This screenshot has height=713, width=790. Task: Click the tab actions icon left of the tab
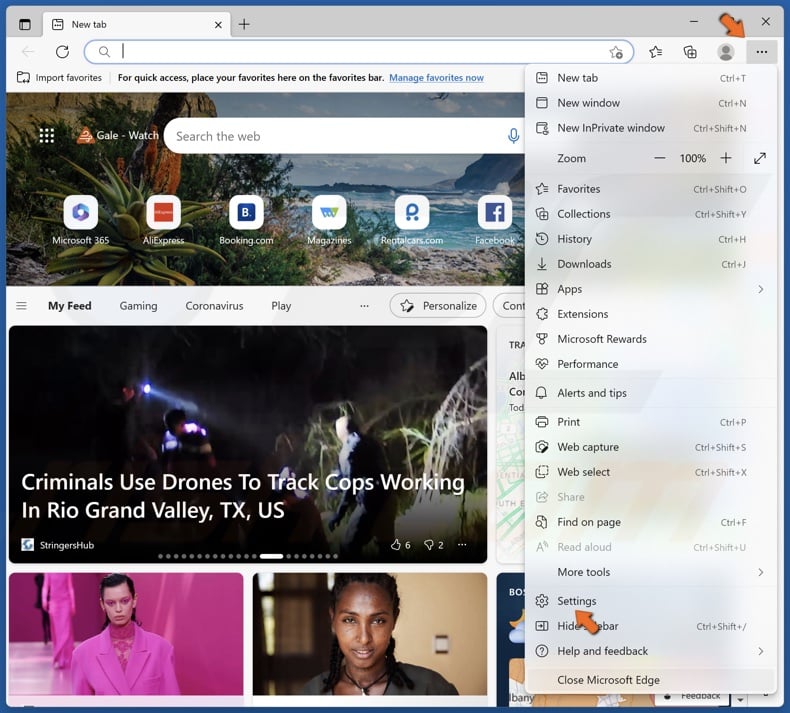pos(25,24)
